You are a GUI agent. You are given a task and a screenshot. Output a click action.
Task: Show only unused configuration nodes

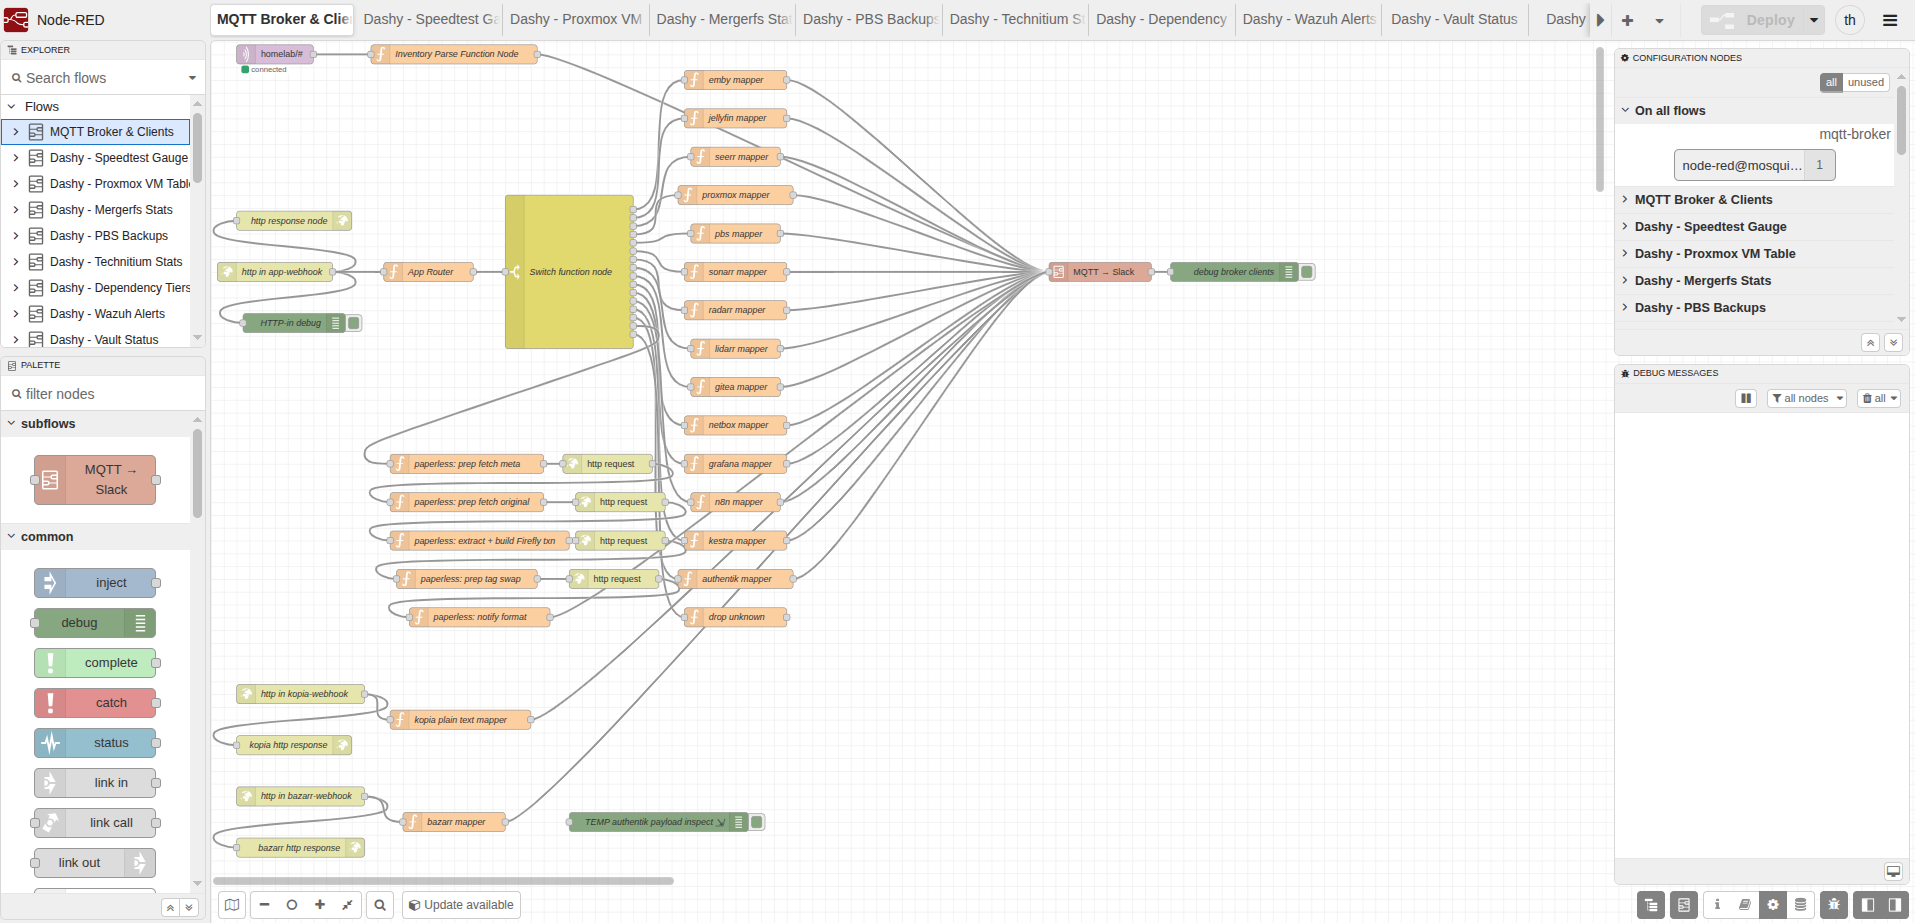[x=1865, y=82]
